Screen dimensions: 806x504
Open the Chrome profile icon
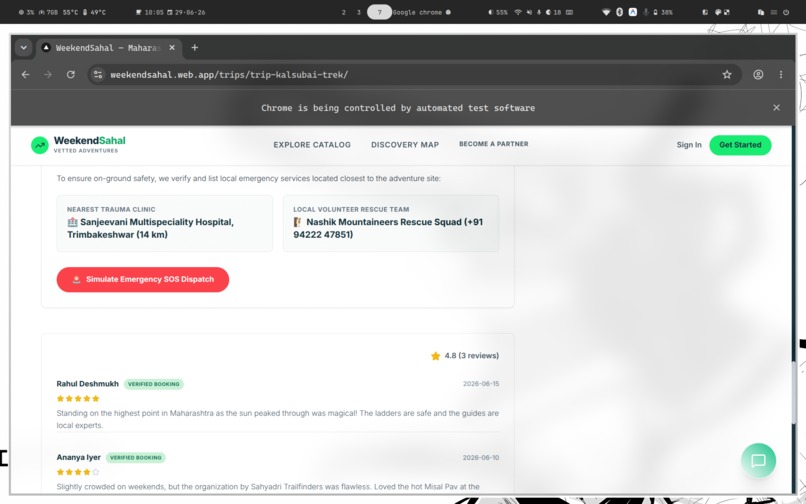(x=758, y=75)
